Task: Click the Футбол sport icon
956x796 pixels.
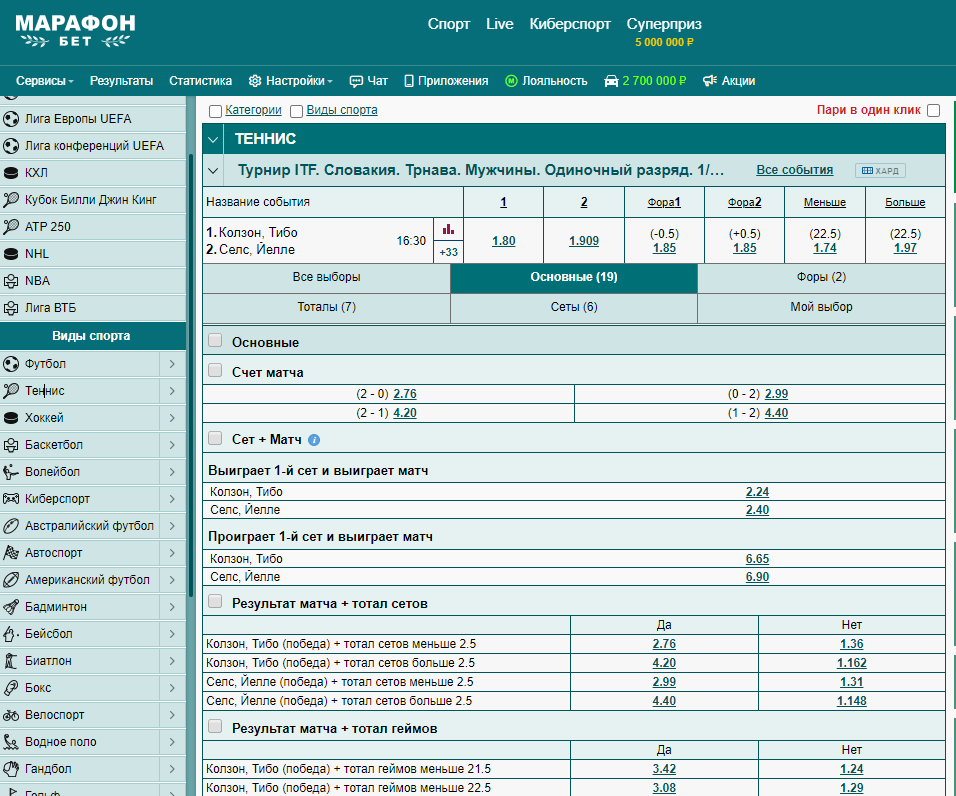Action: 11,364
